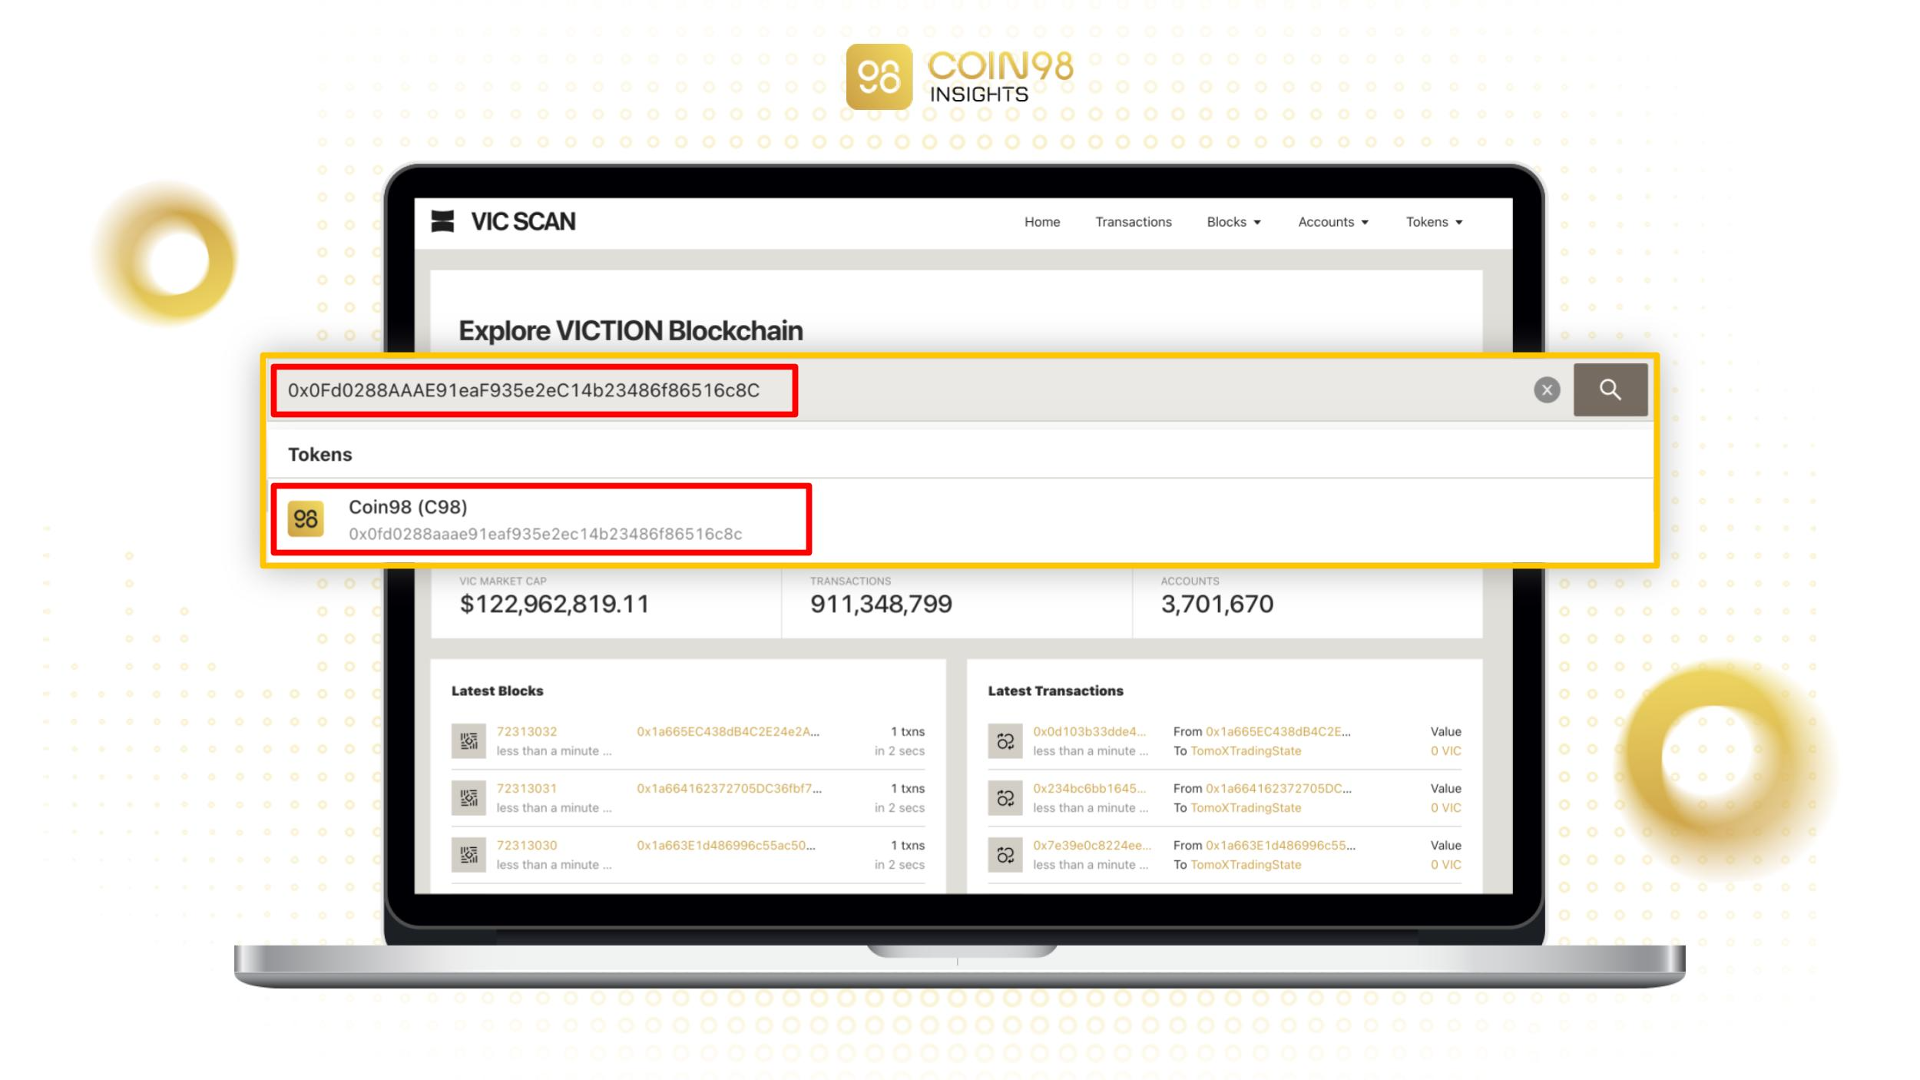Click the Coin98 token logo in results
1920x1080 pixels.
coord(306,519)
